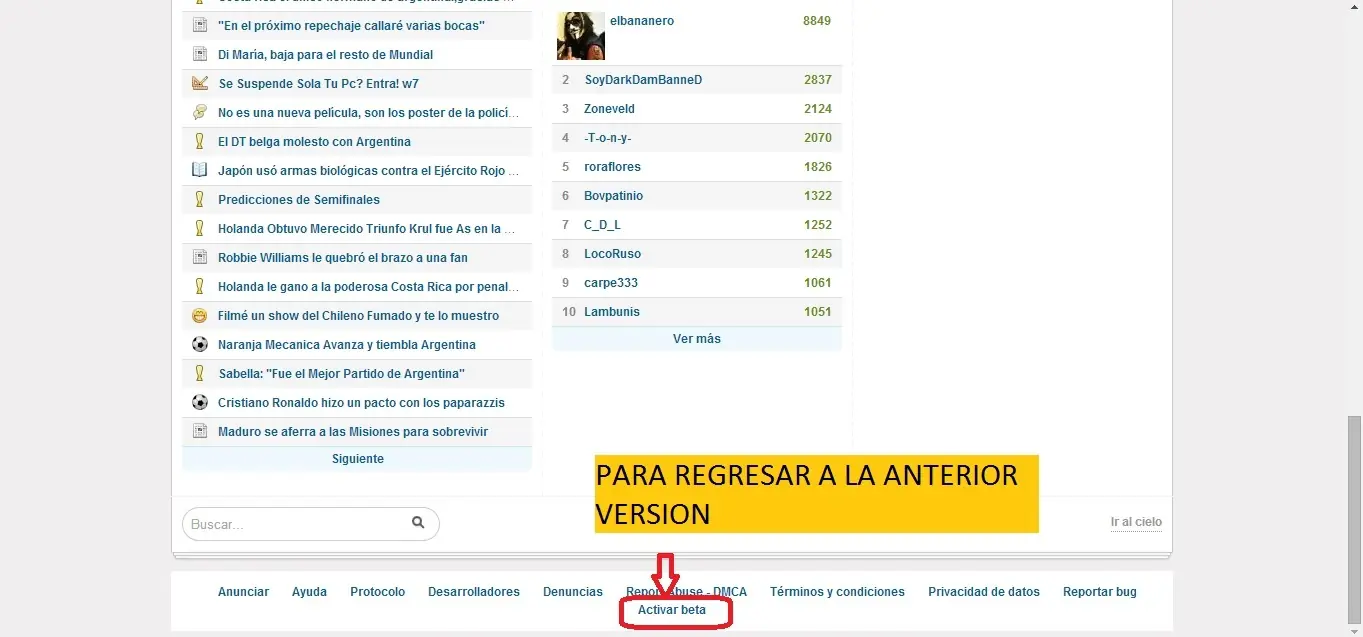Open "Naranja Mecanica Avanza y tiembla Argentina"
The image size is (1363, 637).
click(347, 344)
